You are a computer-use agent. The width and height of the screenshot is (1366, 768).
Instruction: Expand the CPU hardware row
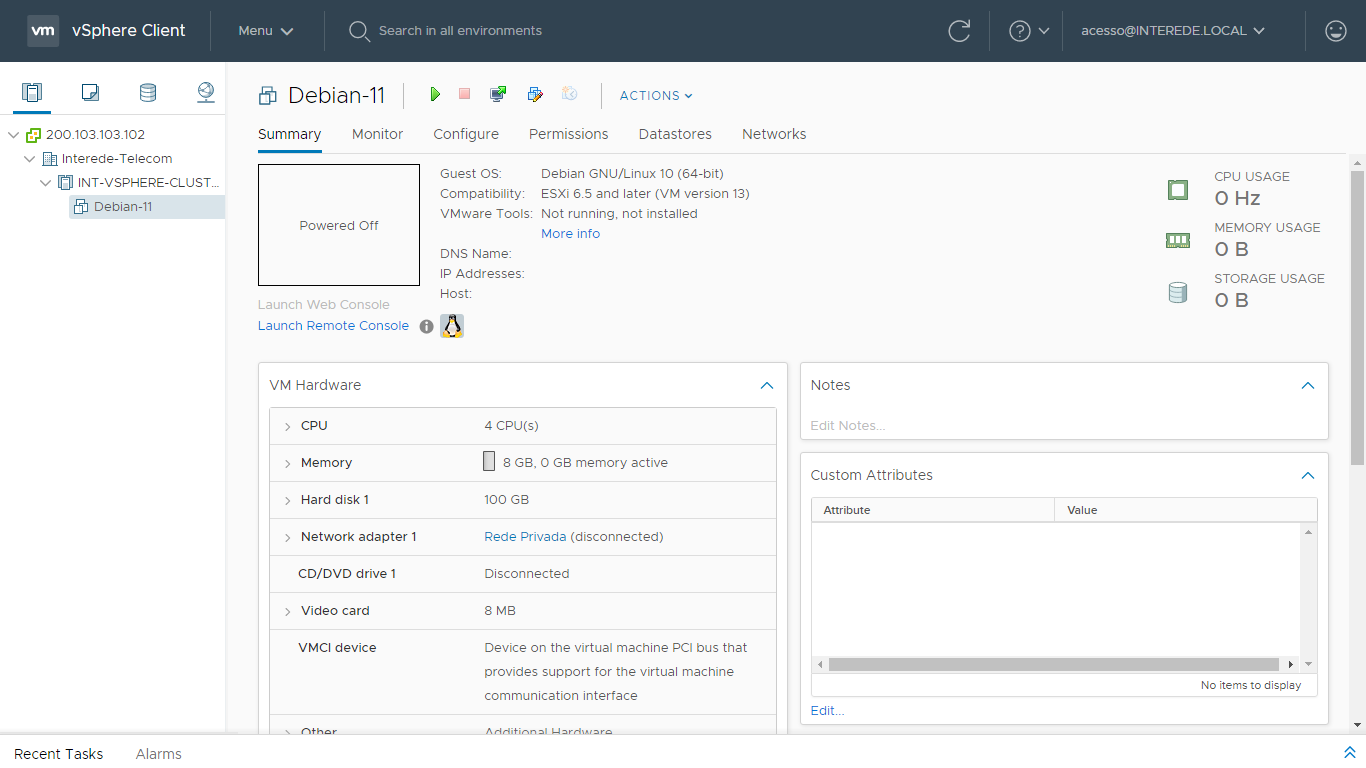point(288,427)
